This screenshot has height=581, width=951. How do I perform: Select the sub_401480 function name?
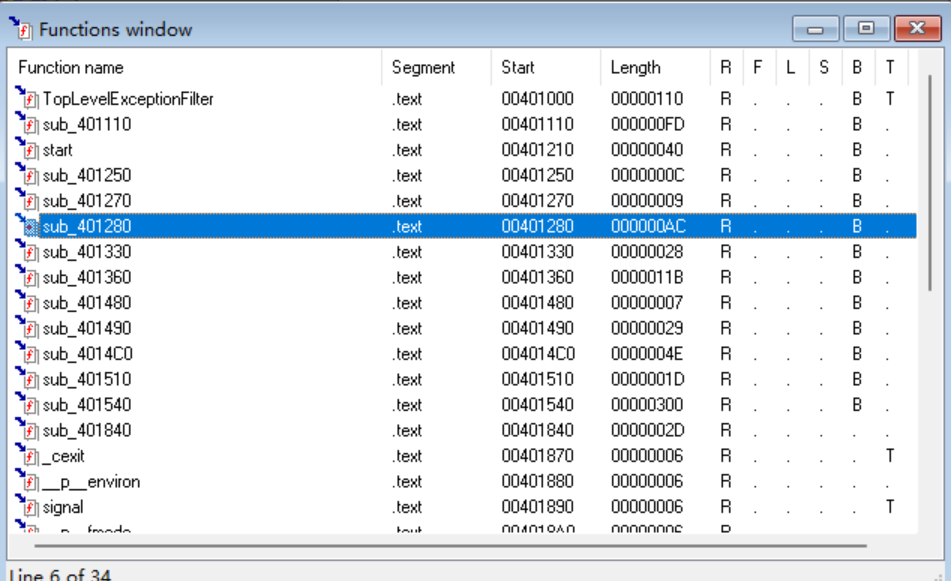point(87,303)
